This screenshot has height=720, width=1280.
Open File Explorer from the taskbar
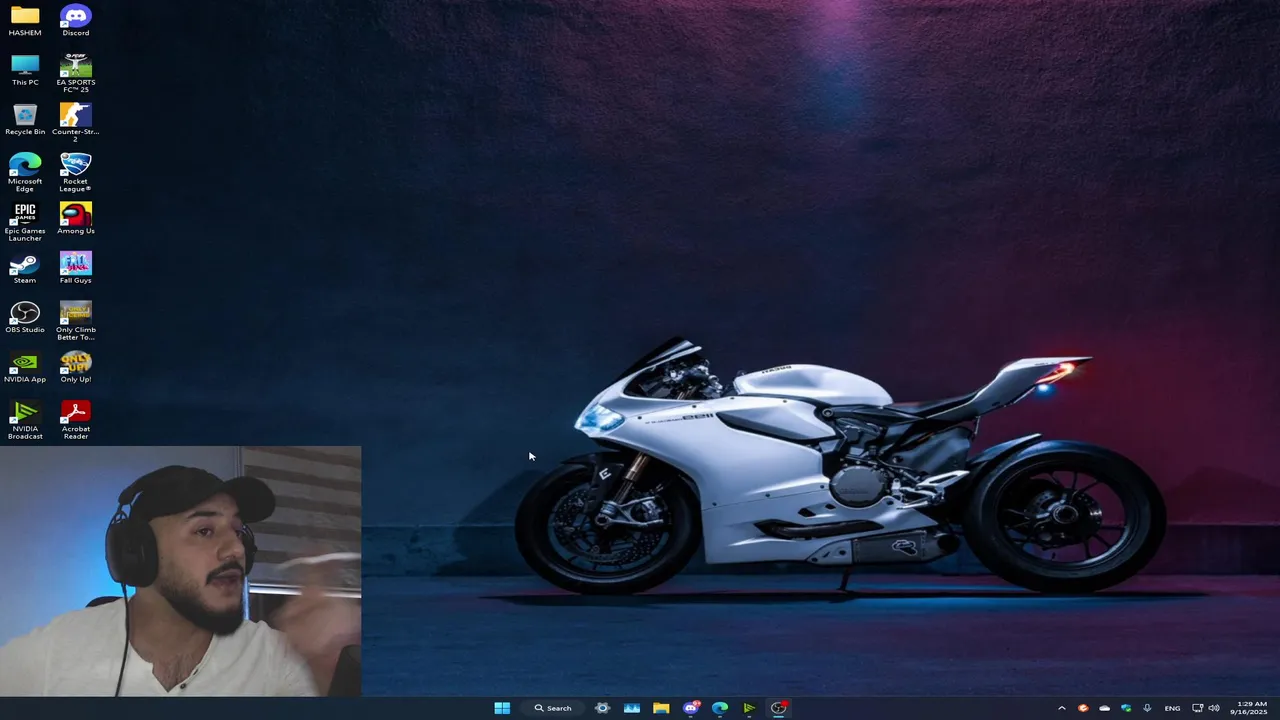(x=661, y=708)
